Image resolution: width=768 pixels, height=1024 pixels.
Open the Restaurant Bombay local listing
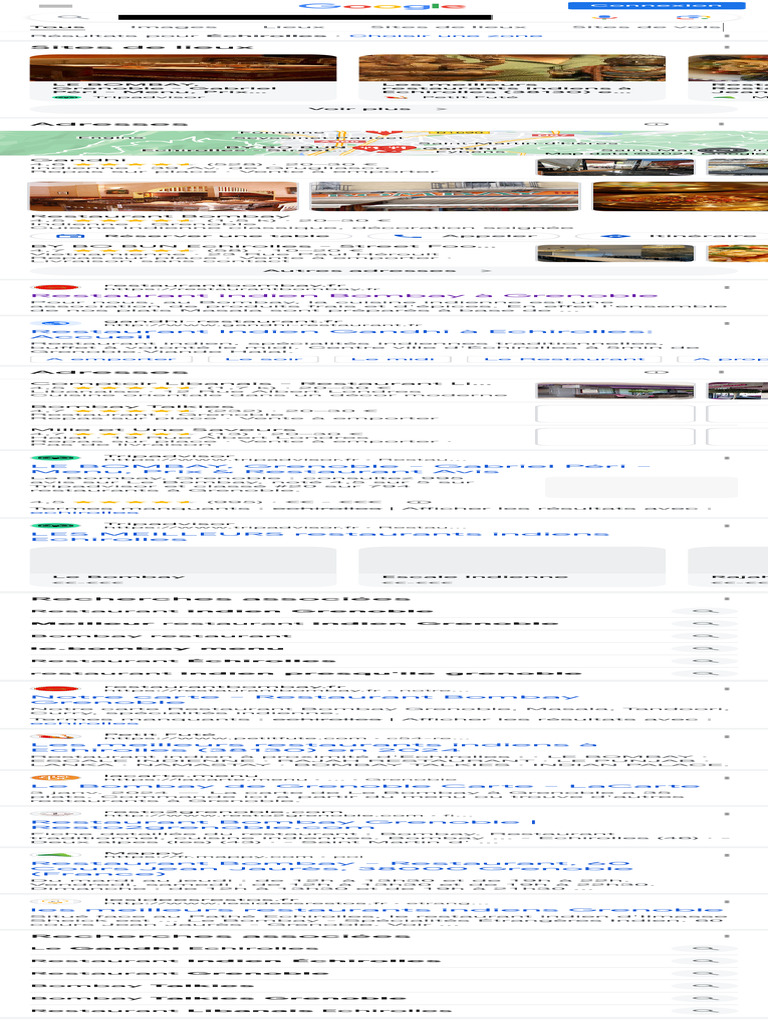pos(300,222)
